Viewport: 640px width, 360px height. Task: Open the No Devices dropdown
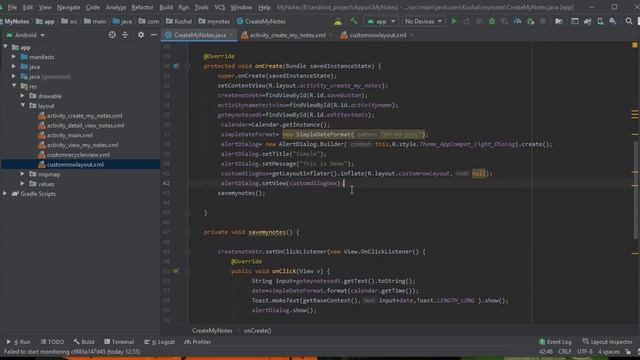(423, 21)
